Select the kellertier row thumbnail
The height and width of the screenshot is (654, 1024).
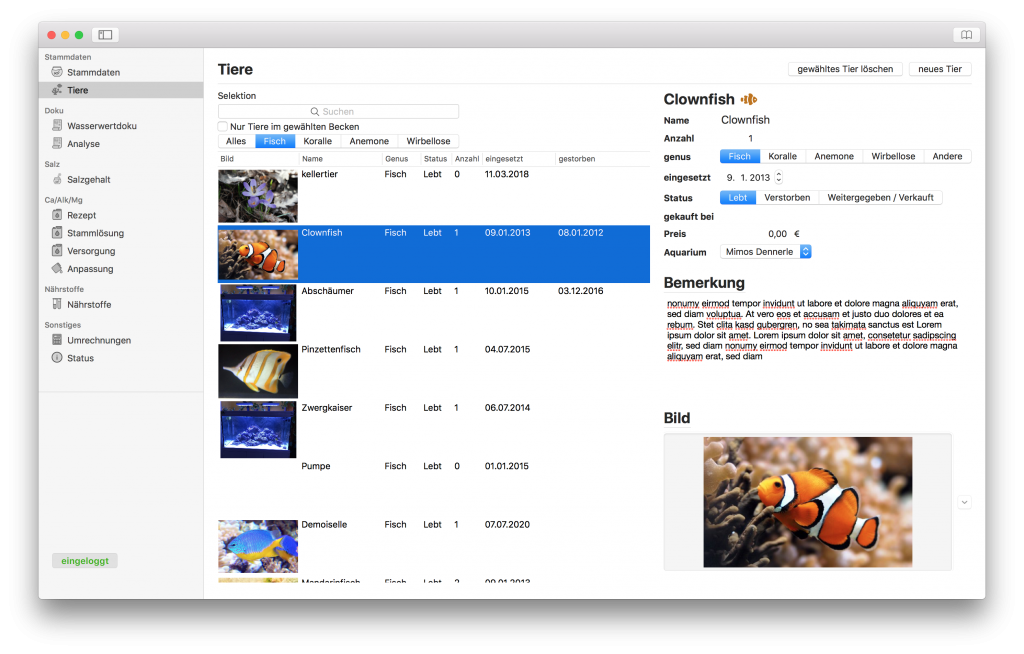click(258, 196)
